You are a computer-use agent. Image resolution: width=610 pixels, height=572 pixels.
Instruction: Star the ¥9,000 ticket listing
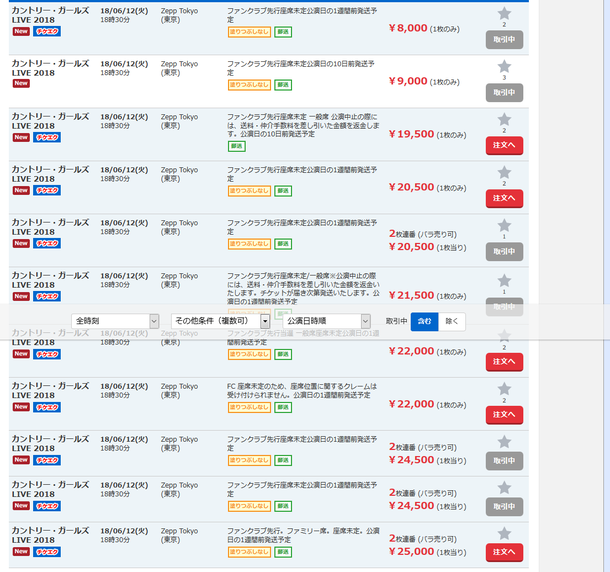[504, 67]
